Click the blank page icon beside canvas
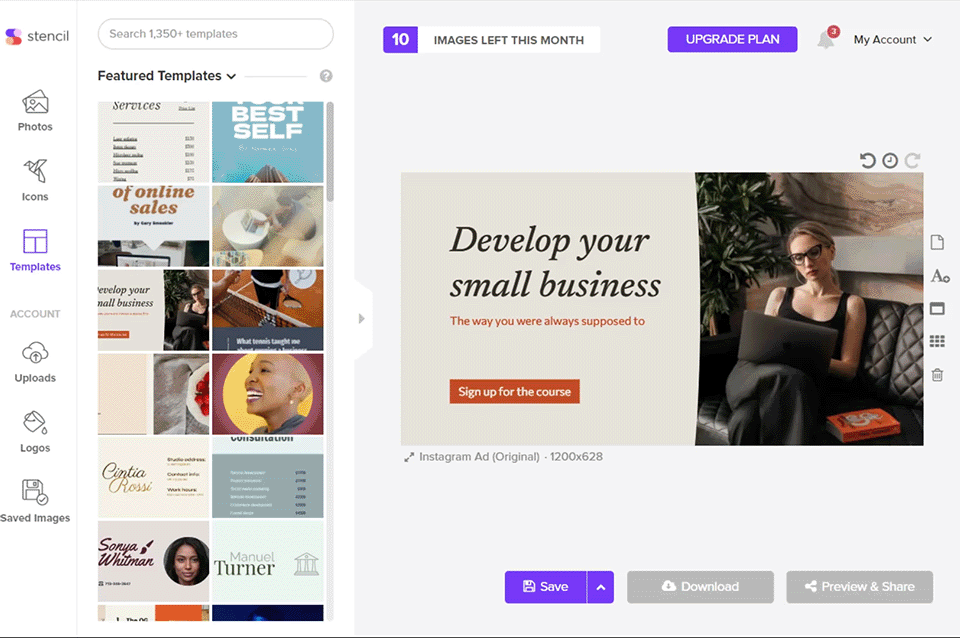960x638 pixels. (937, 242)
